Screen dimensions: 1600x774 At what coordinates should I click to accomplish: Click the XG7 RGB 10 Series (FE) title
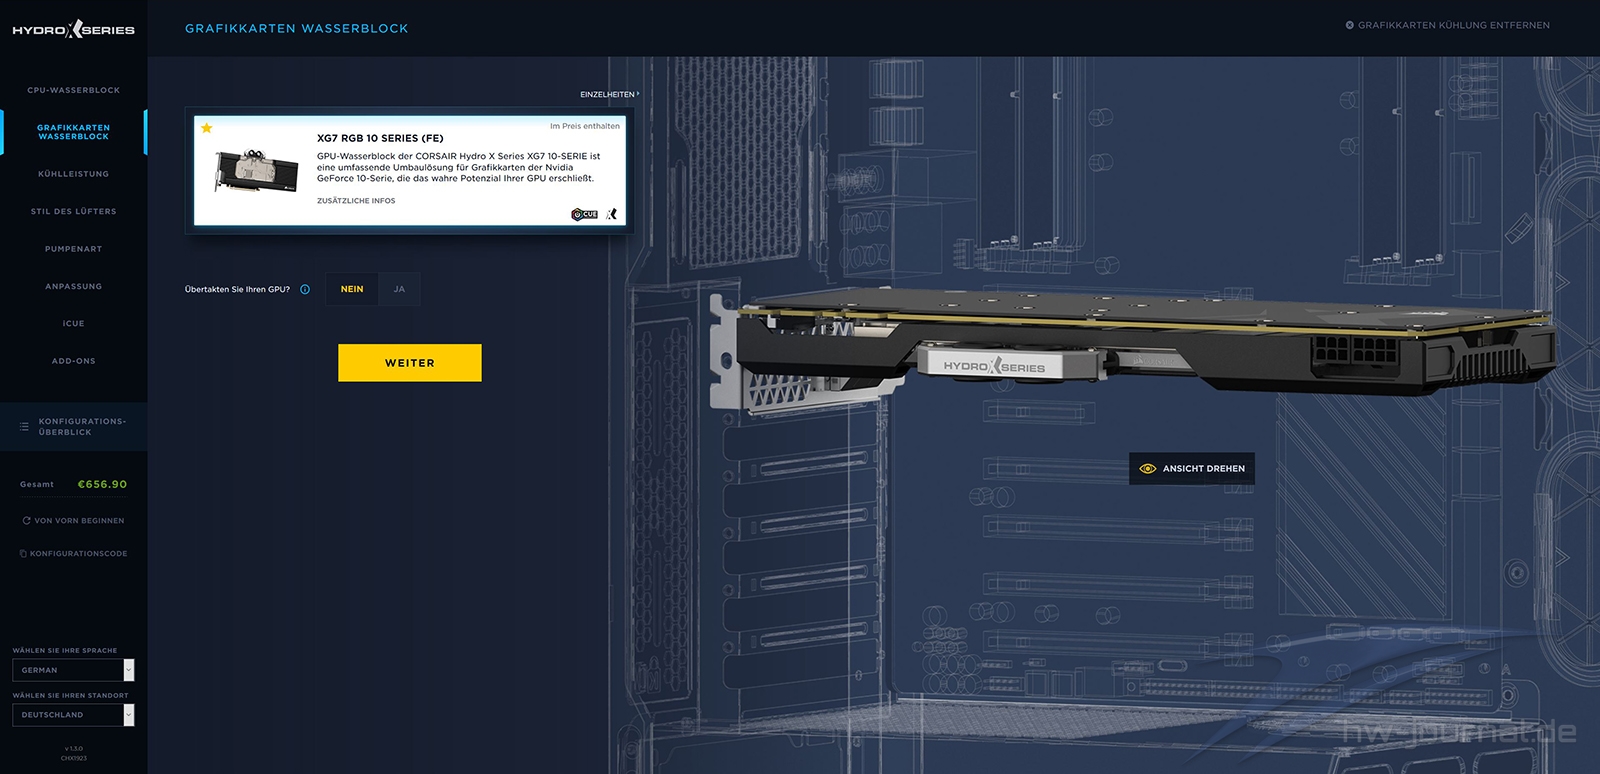click(x=380, y=138)
